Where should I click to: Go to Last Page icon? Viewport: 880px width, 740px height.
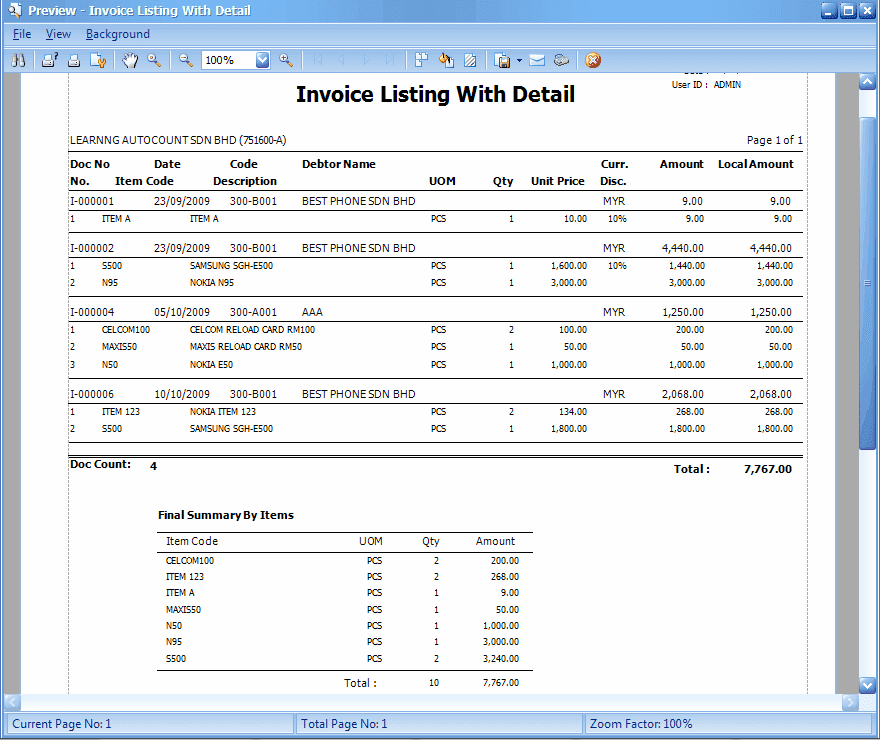[390, 60]
